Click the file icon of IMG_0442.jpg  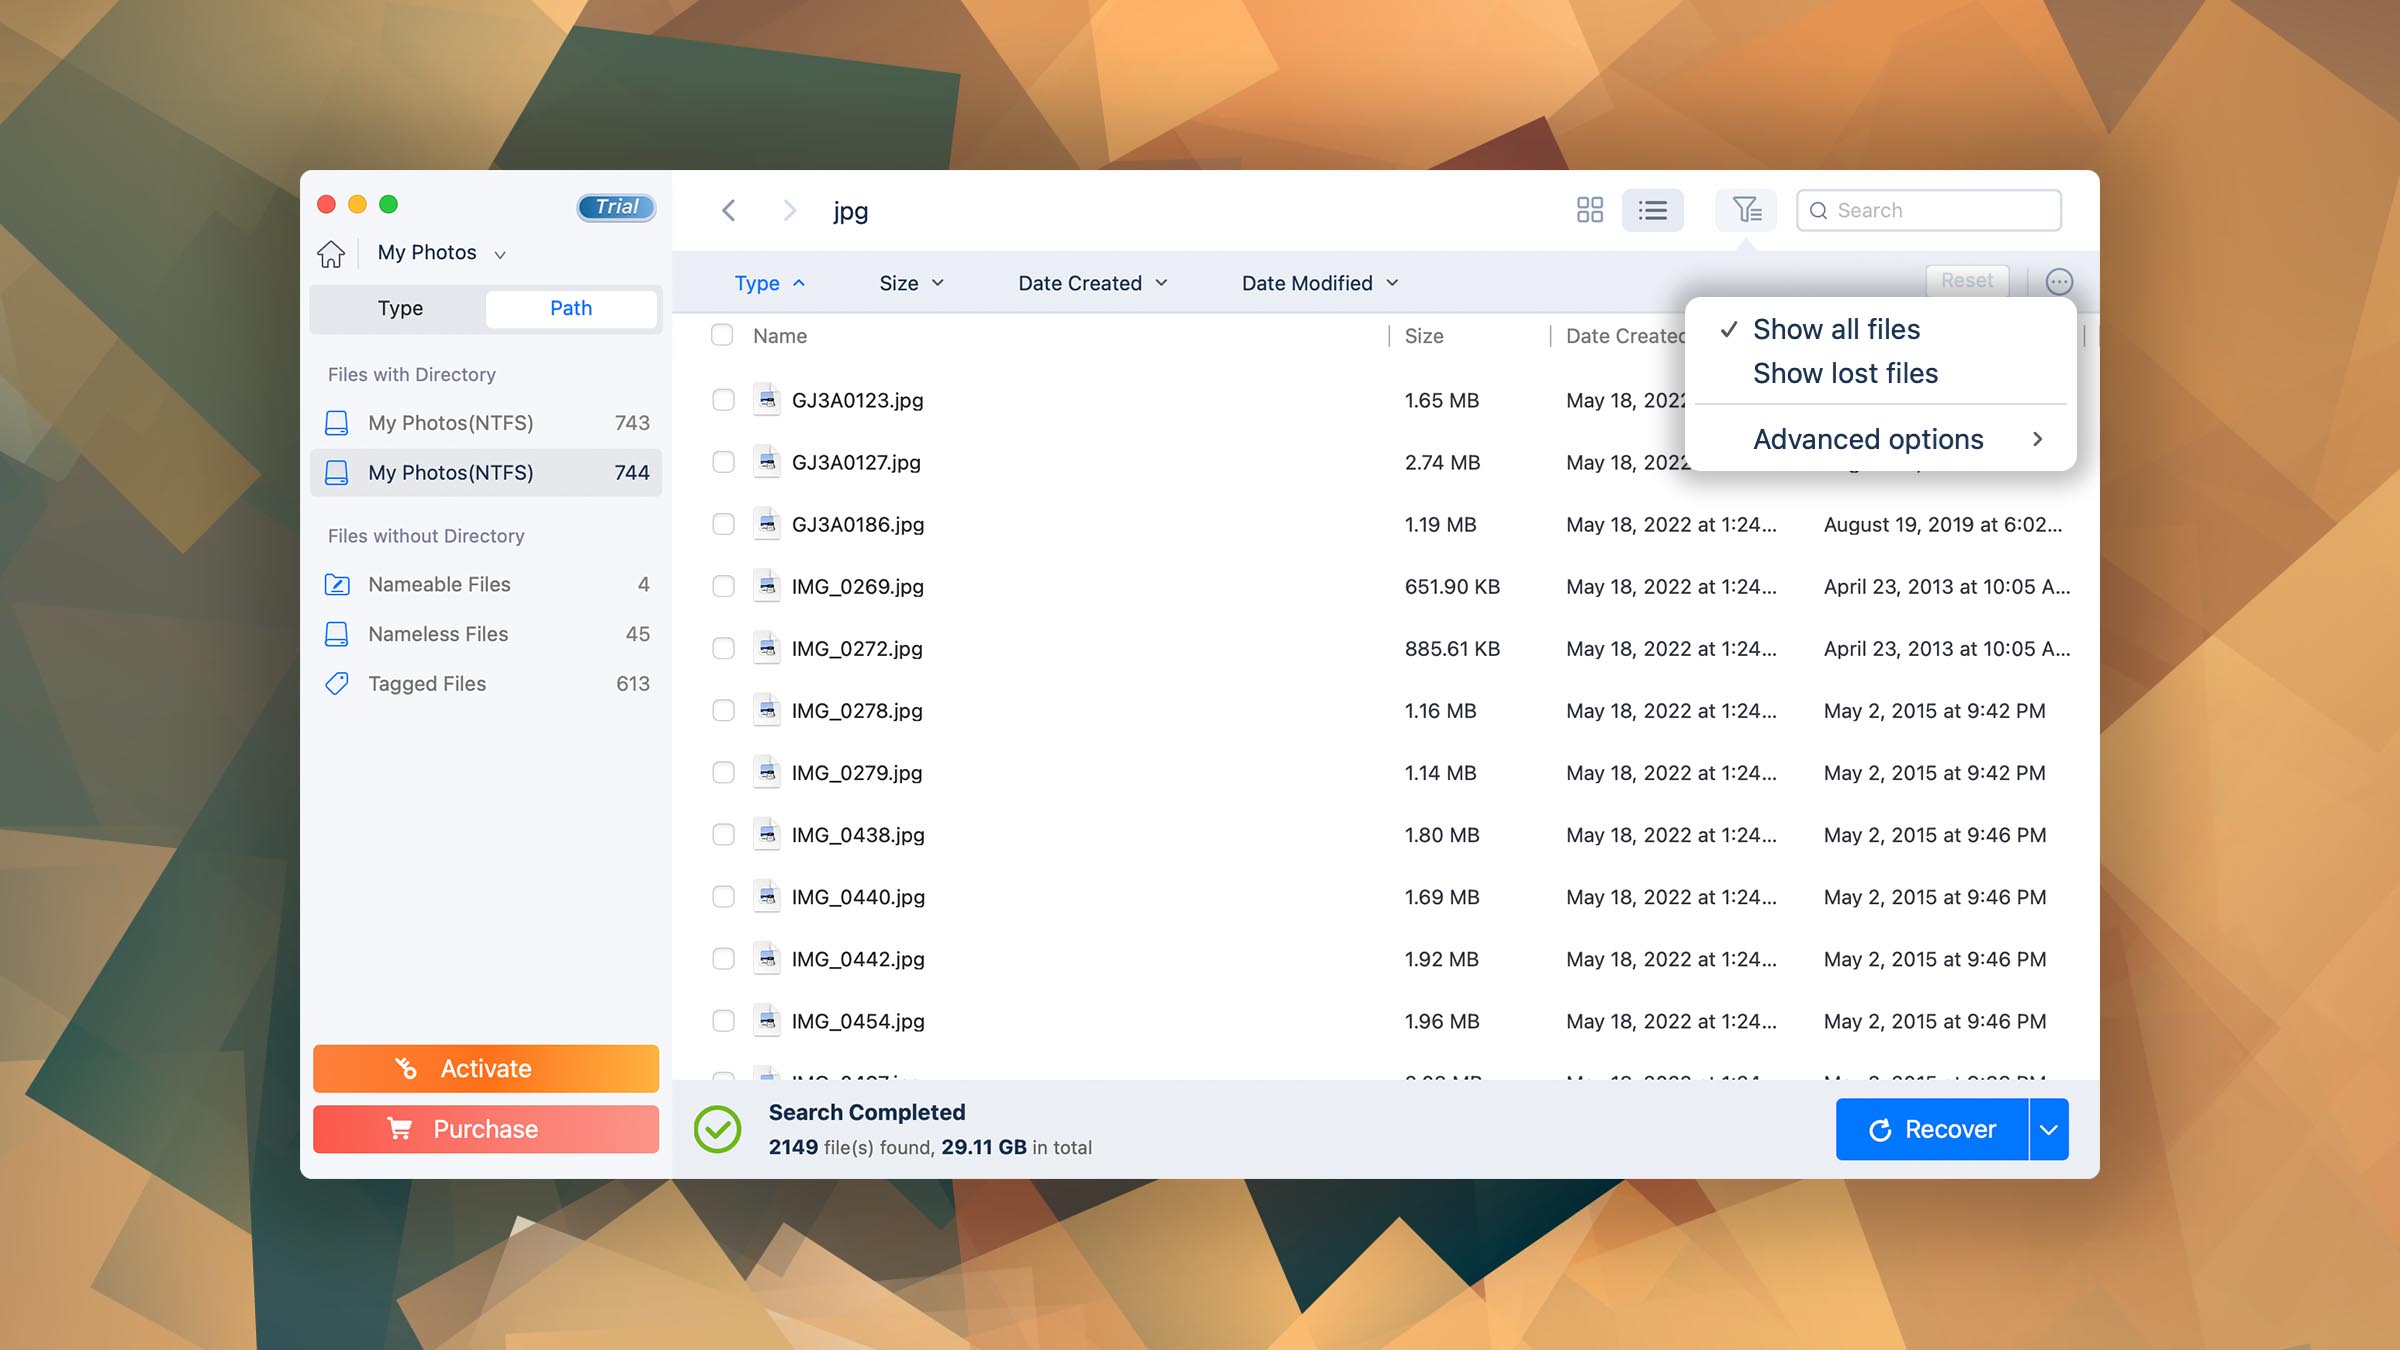coord(767,959)
